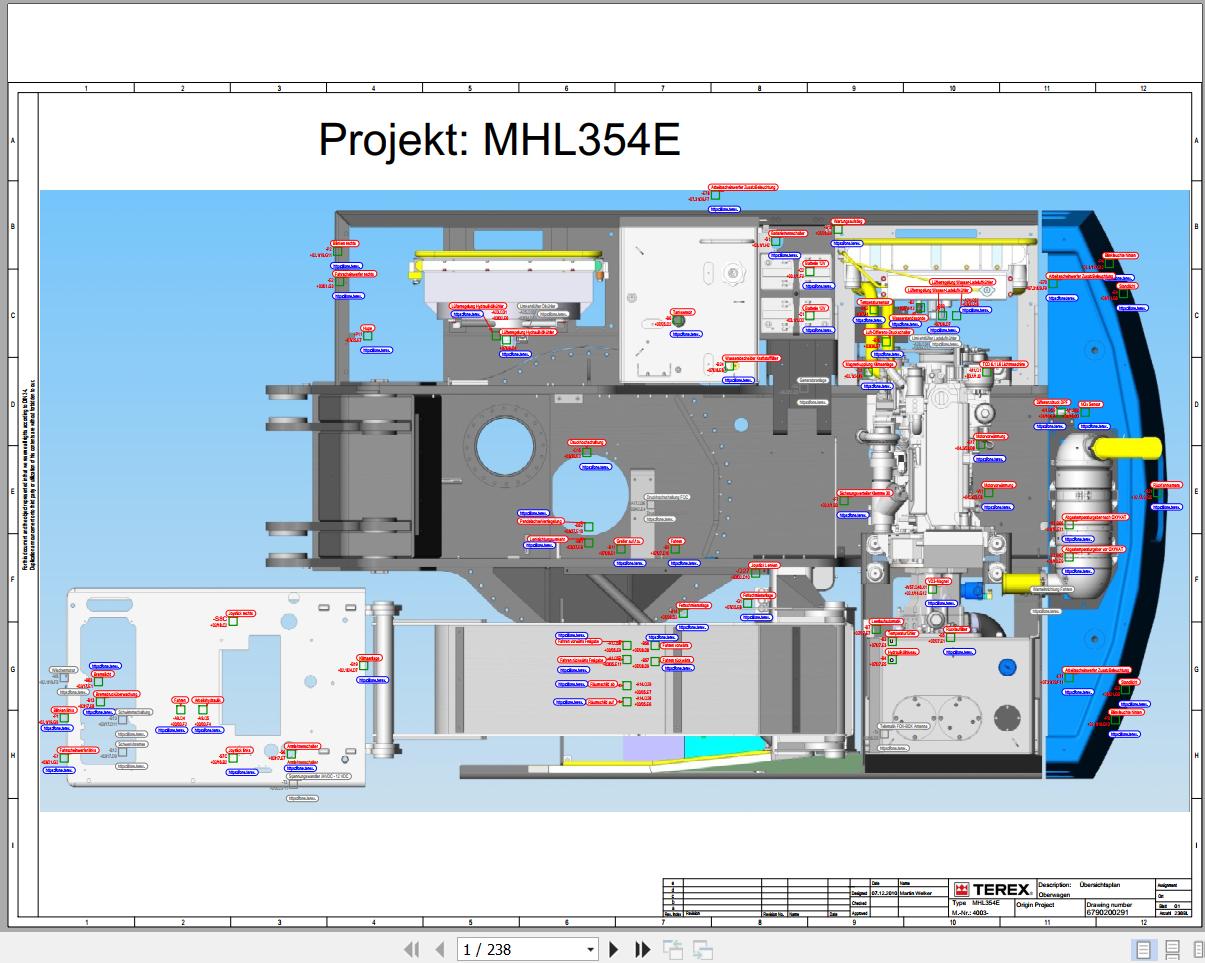1205x963 pixels.
Task: Open the blue link below Arbeitshydraulik
Action: tap(208, 730)
